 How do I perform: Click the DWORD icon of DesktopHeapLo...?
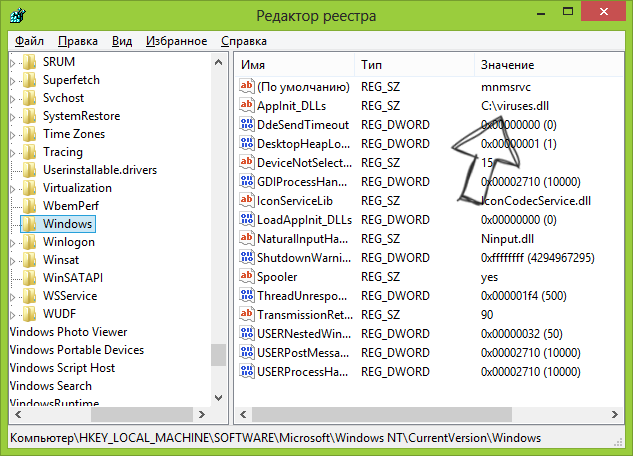[x=247, y=143]
